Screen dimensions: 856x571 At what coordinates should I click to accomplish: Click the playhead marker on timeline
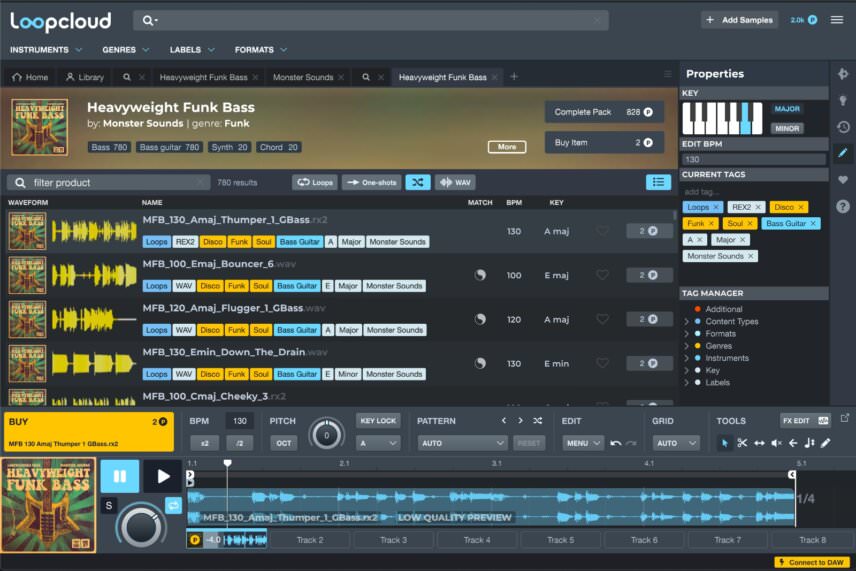click(228, 463)
